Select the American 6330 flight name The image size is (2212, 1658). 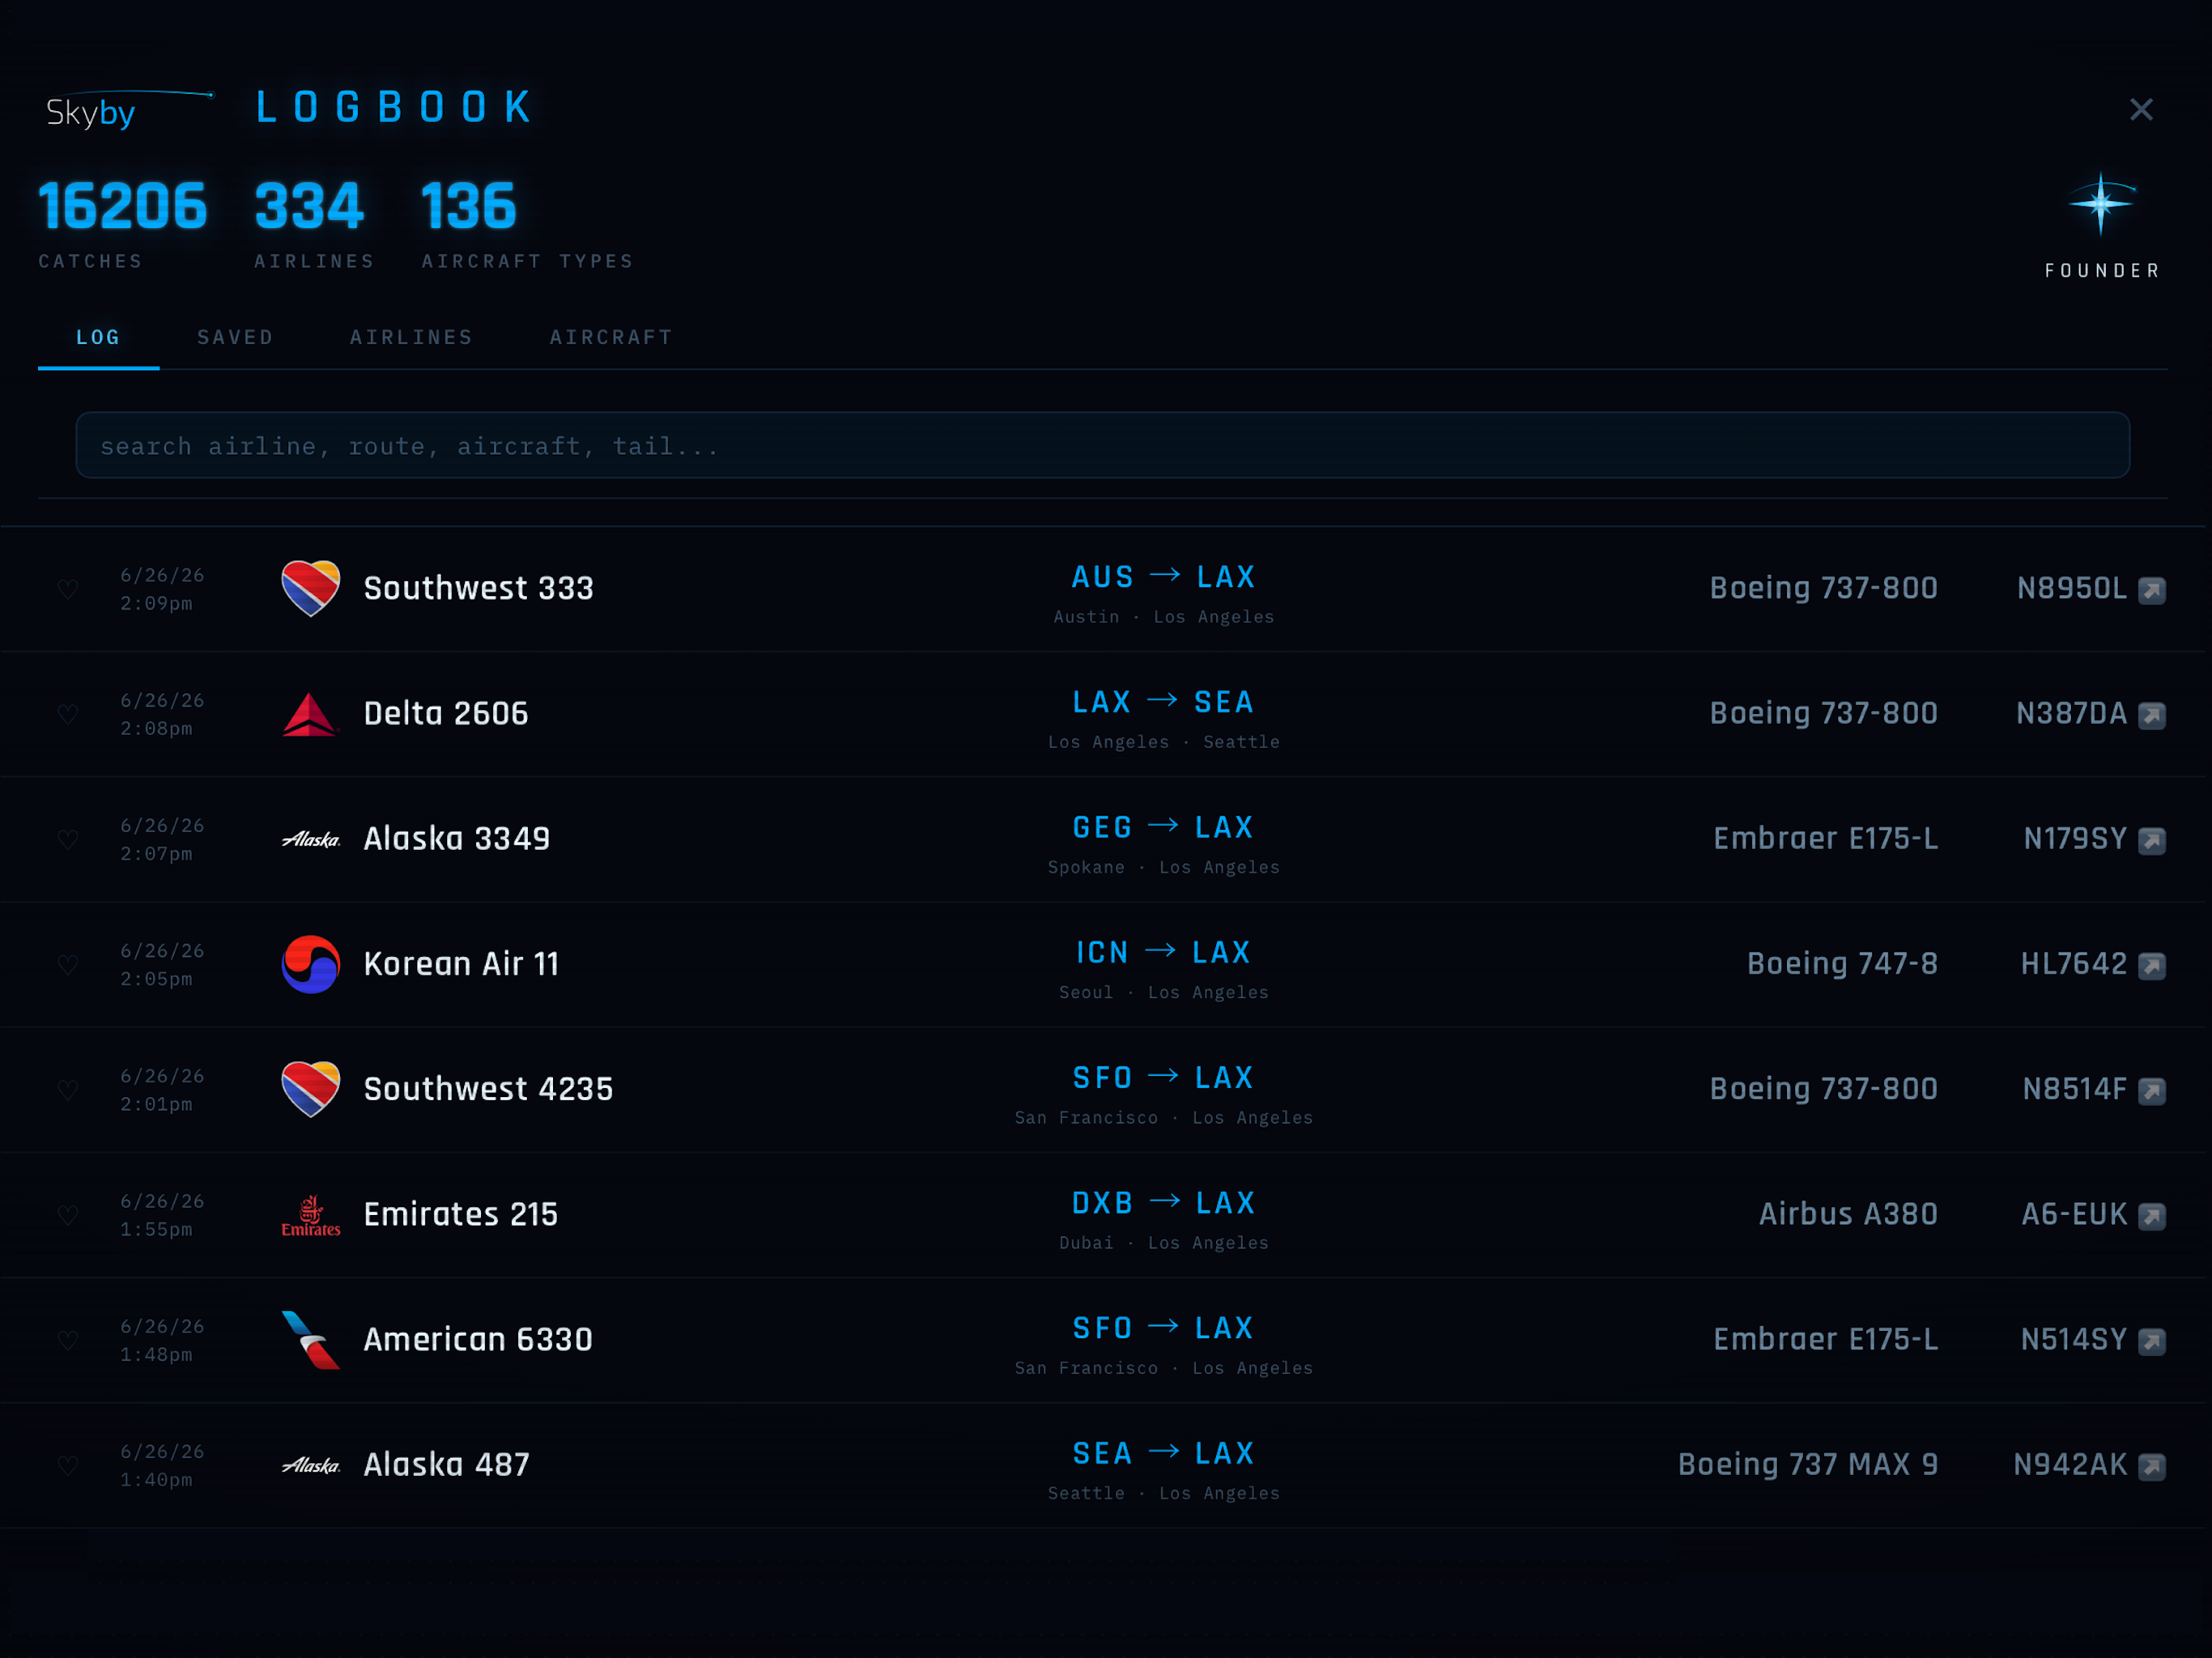coord(478,1339)
